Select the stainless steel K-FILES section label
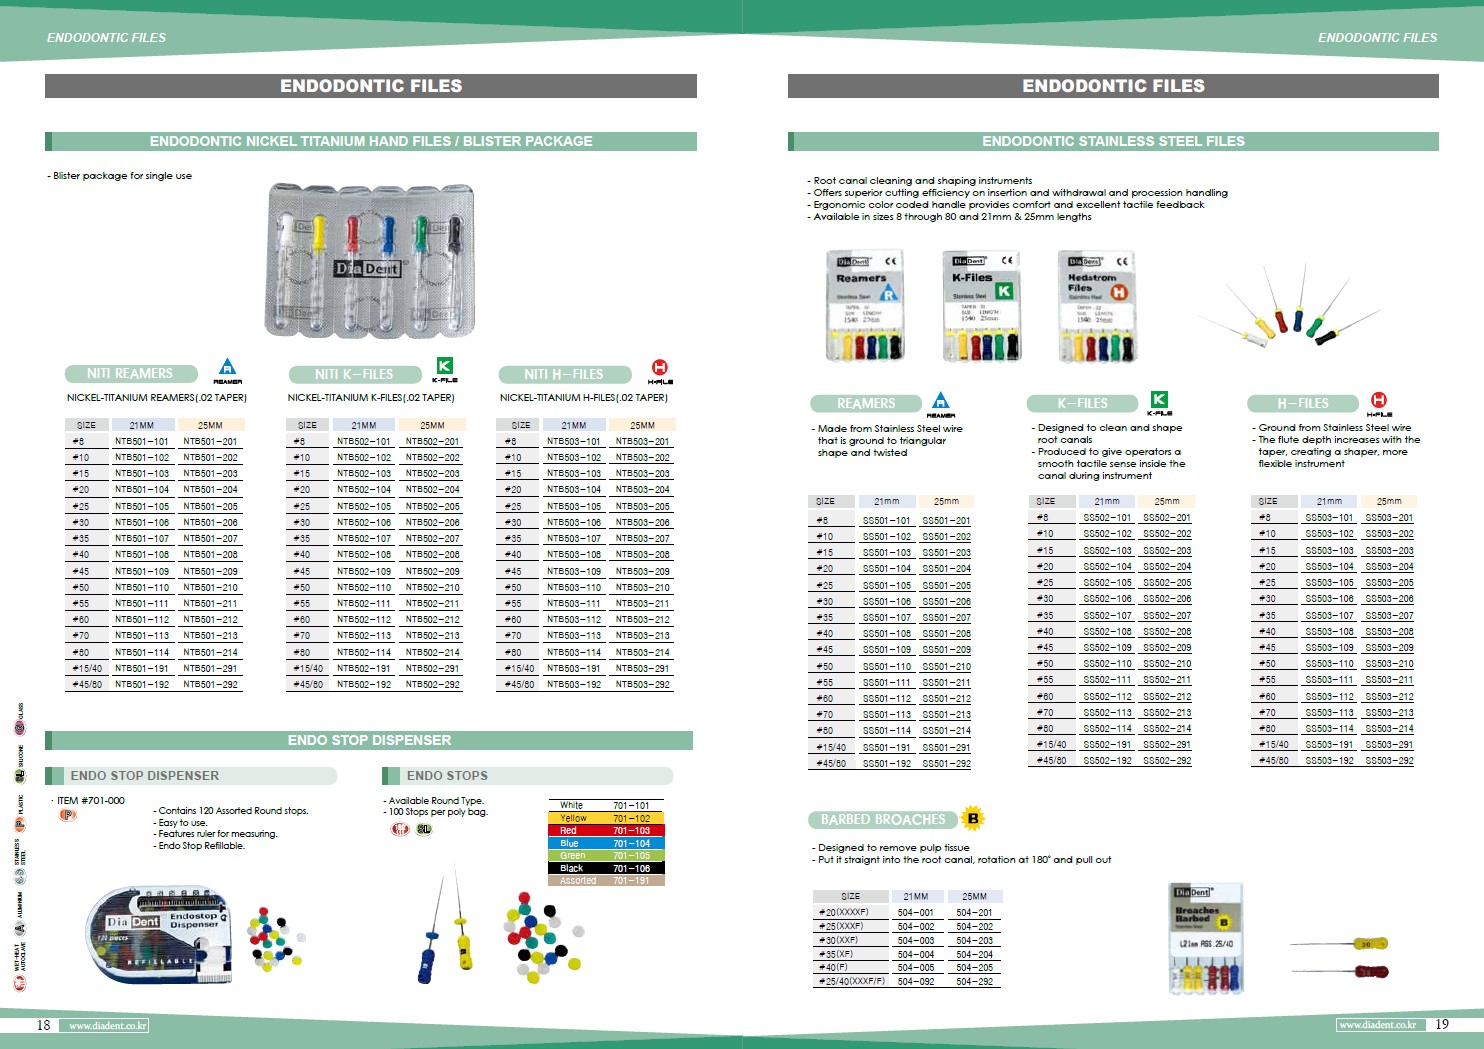1484x1049 pixels. [x=1083, y=404]
